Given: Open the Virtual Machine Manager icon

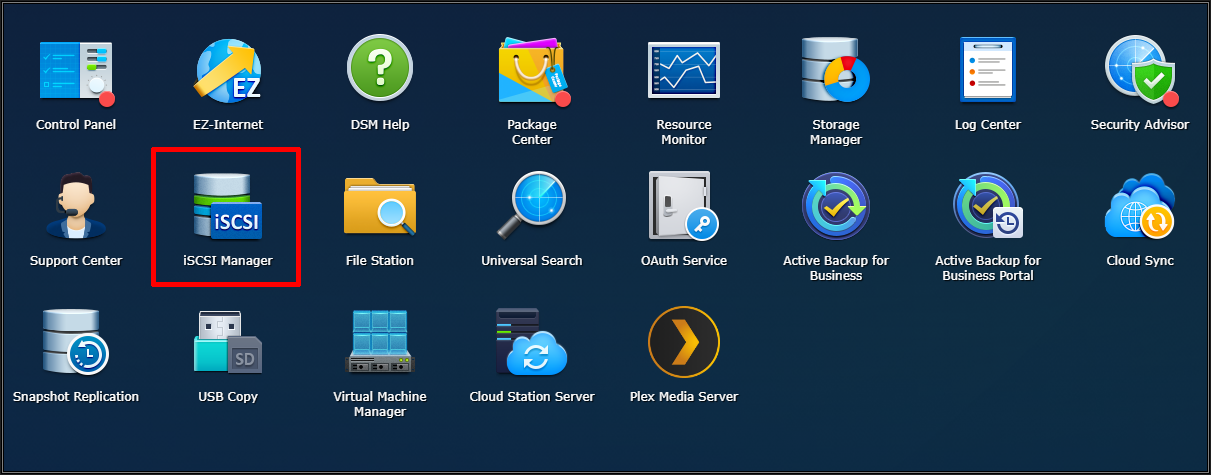Looking at the screenshot, I should [380, 341].
